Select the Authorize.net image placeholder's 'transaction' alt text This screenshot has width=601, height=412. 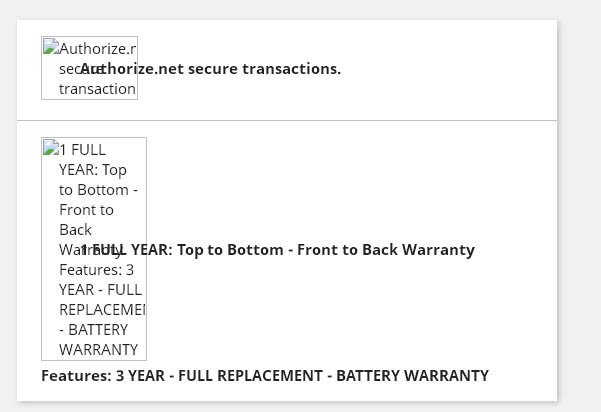coord(97,89)
